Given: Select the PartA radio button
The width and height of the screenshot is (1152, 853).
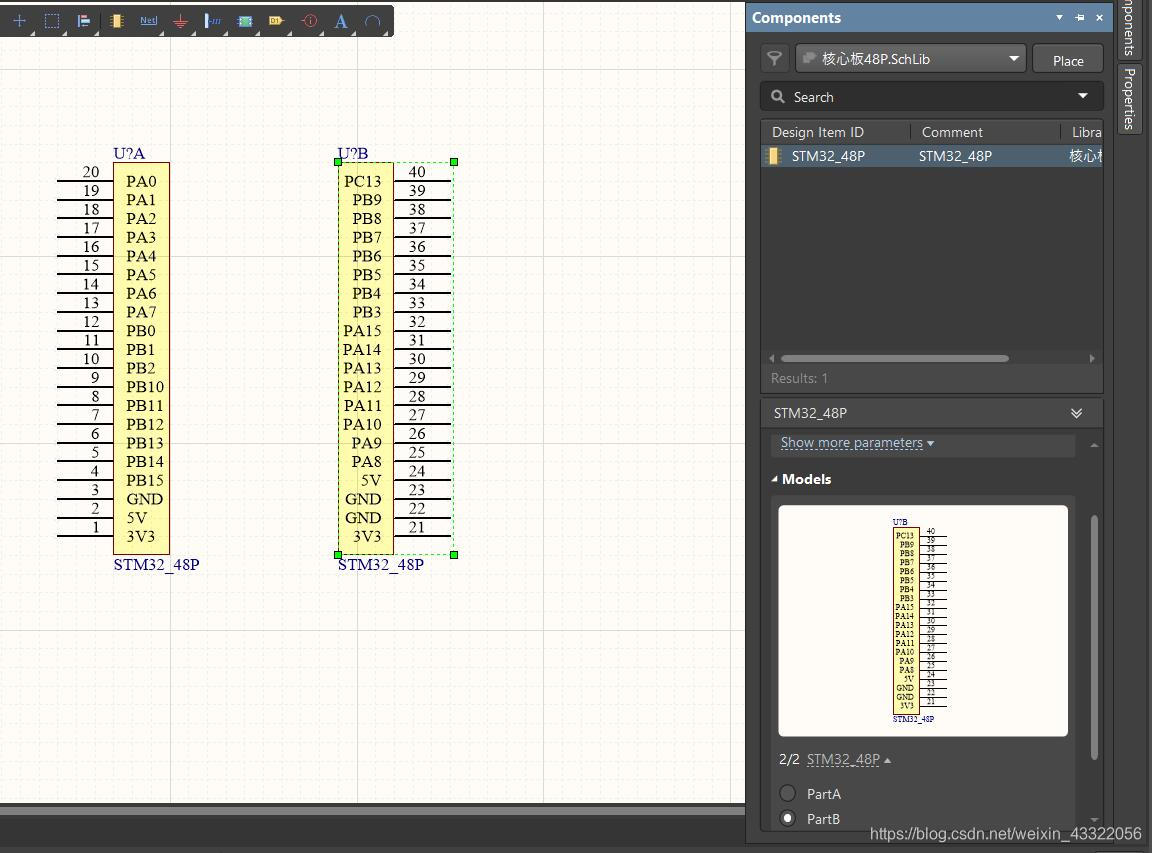Looking at the screenshot, I should [x=788, y=793].
